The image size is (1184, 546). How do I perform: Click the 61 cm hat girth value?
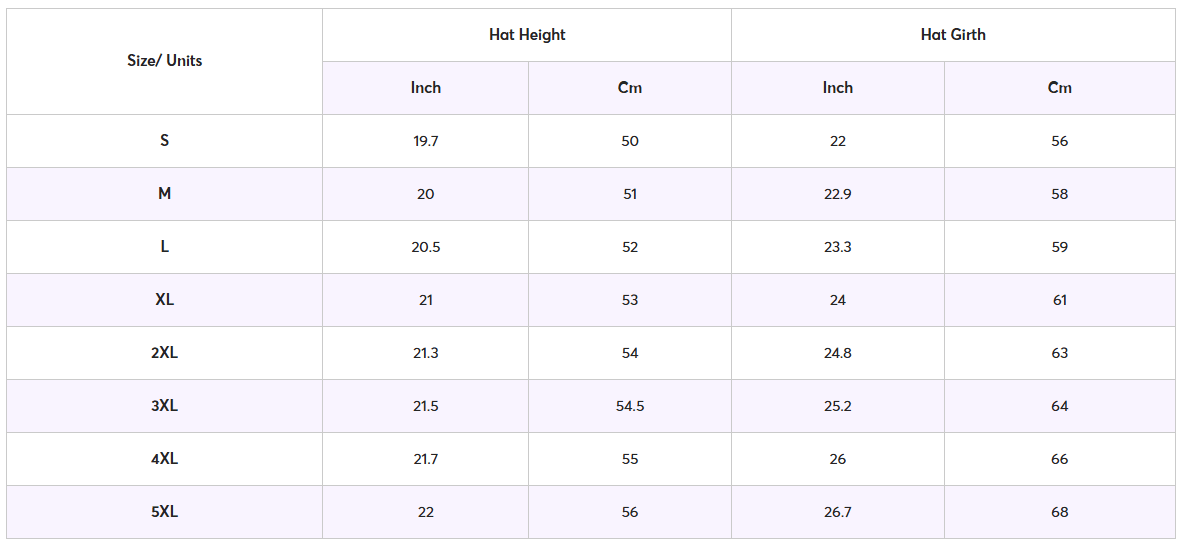[1060, 300]
